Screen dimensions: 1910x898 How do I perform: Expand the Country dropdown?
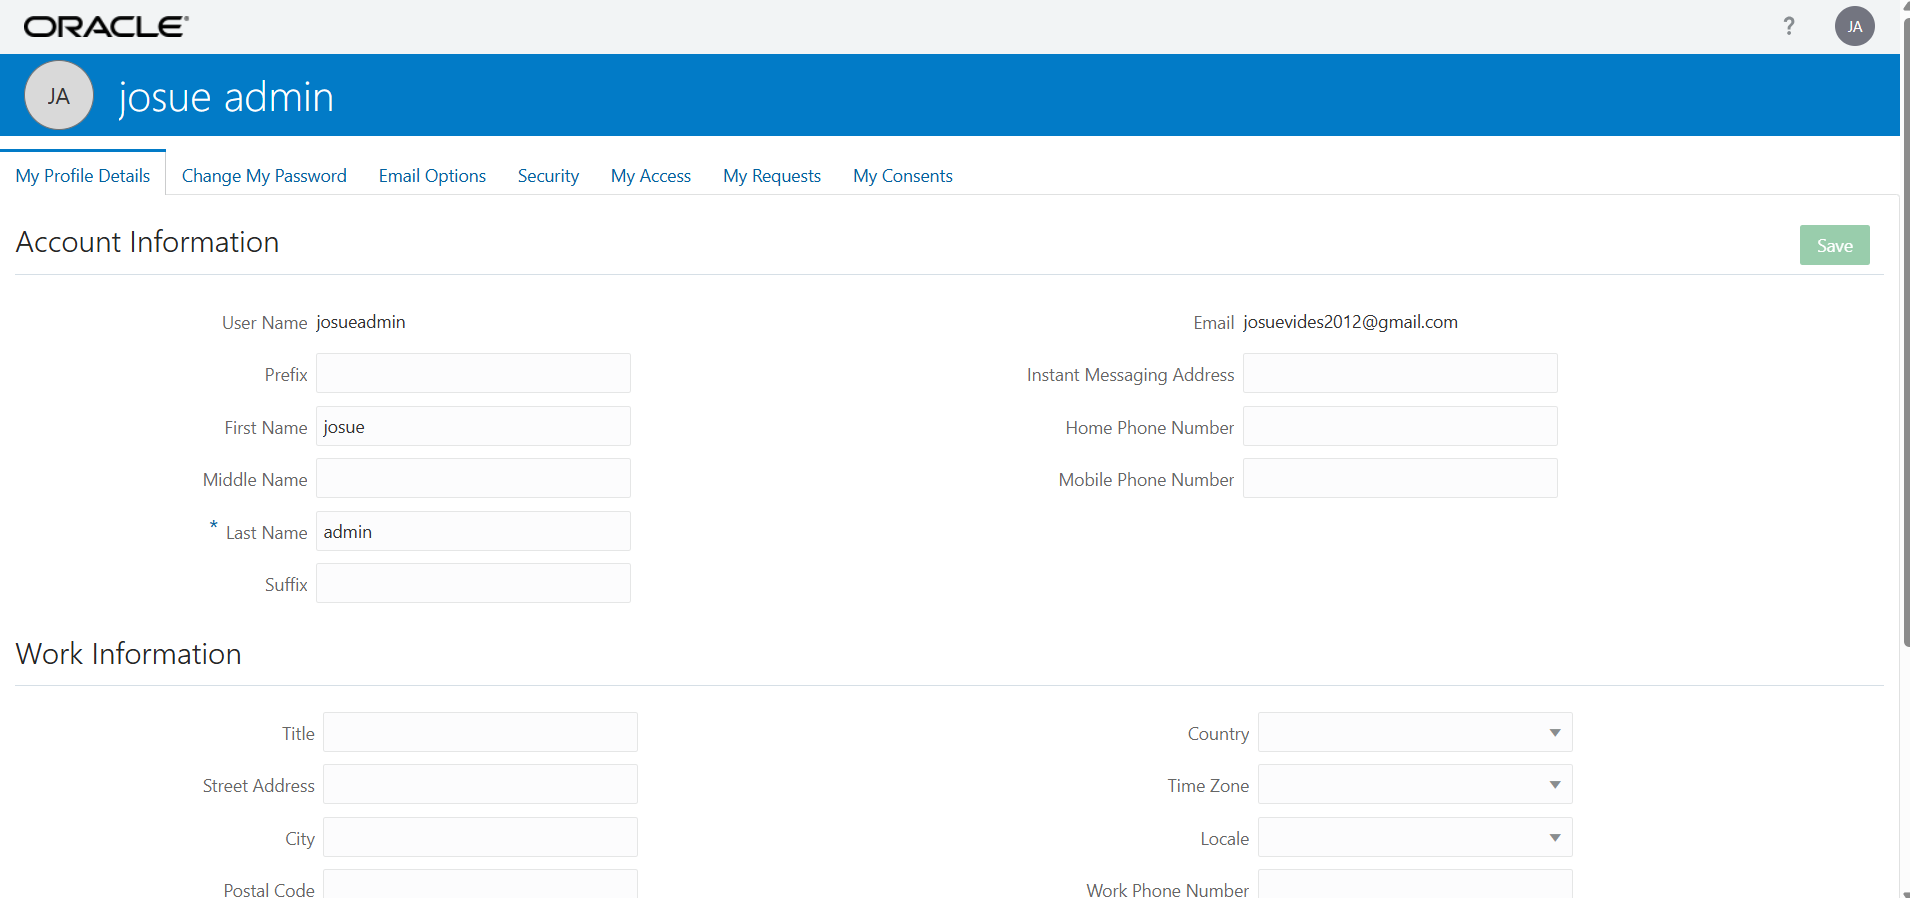pos(1415,732)
